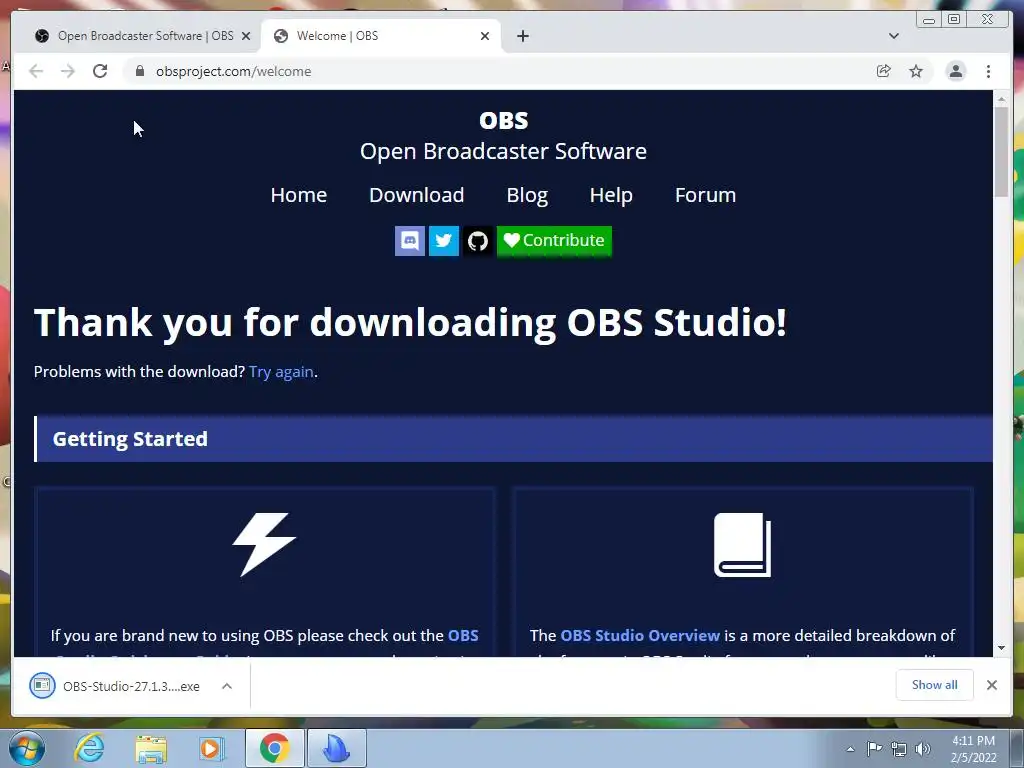Click the page vertical scrollbar thumb
The image size is (1024, 768).
click(x=1001, y=151)
